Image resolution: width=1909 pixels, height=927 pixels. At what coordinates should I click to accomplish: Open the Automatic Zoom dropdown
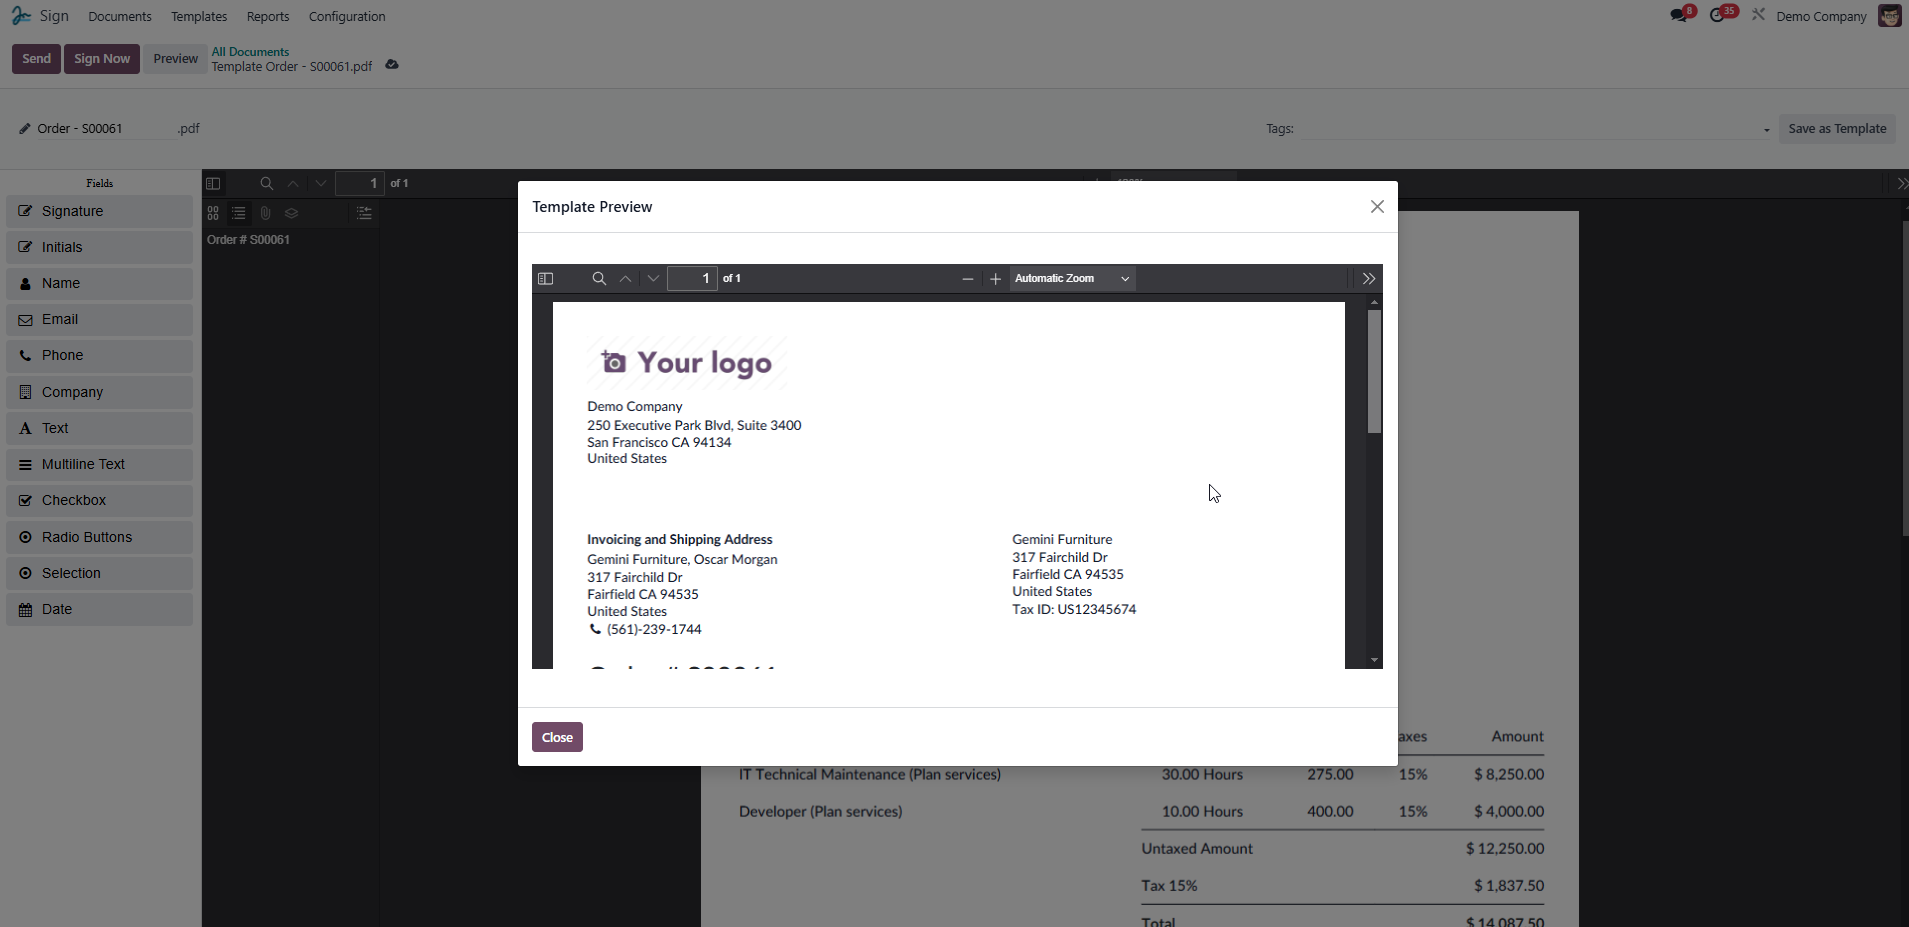pyautogui.click(x=1072, y=279)
